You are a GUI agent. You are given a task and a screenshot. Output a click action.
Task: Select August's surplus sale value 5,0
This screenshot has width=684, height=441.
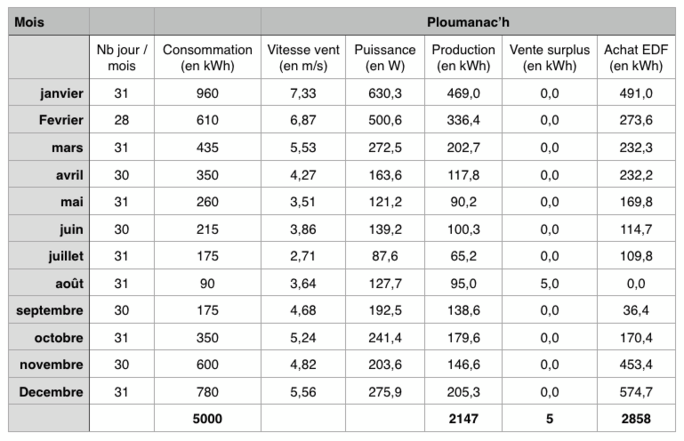pyautogui.click(x=549, y=283)
